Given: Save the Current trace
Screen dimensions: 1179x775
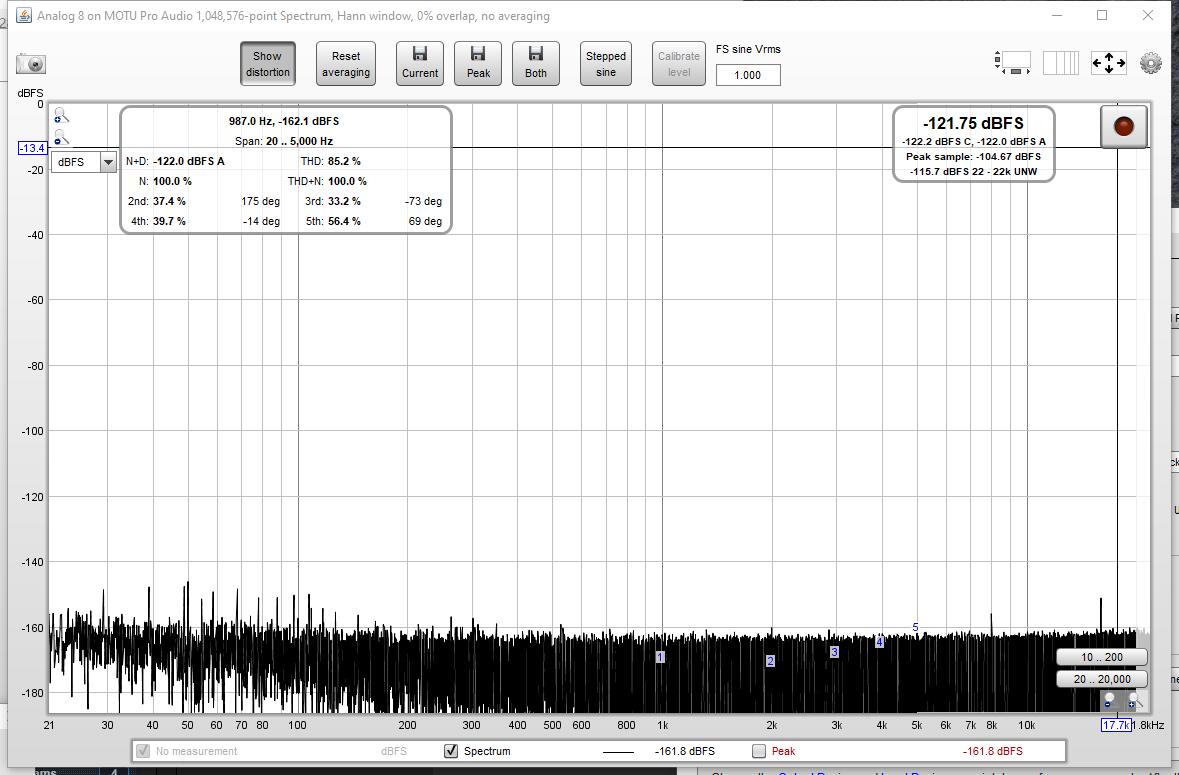Looking at the screenshot, I should point(420,64).
